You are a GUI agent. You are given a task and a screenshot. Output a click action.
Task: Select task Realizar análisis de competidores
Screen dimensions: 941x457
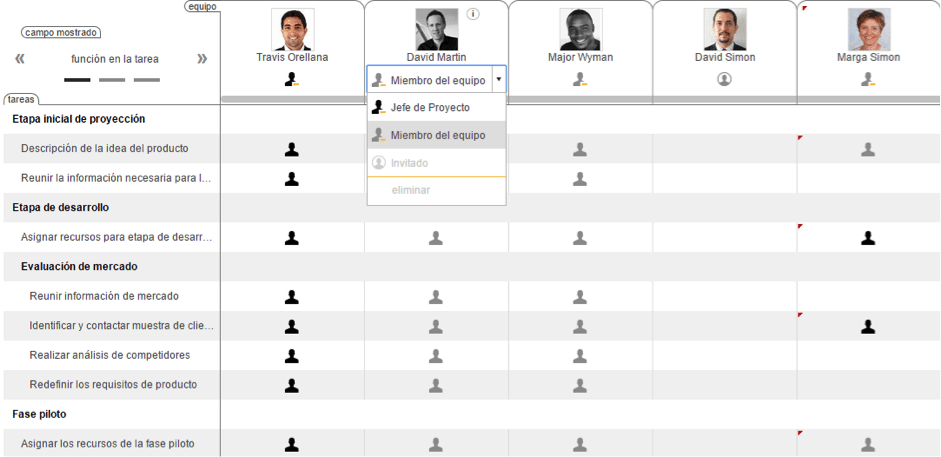(112, 355)
